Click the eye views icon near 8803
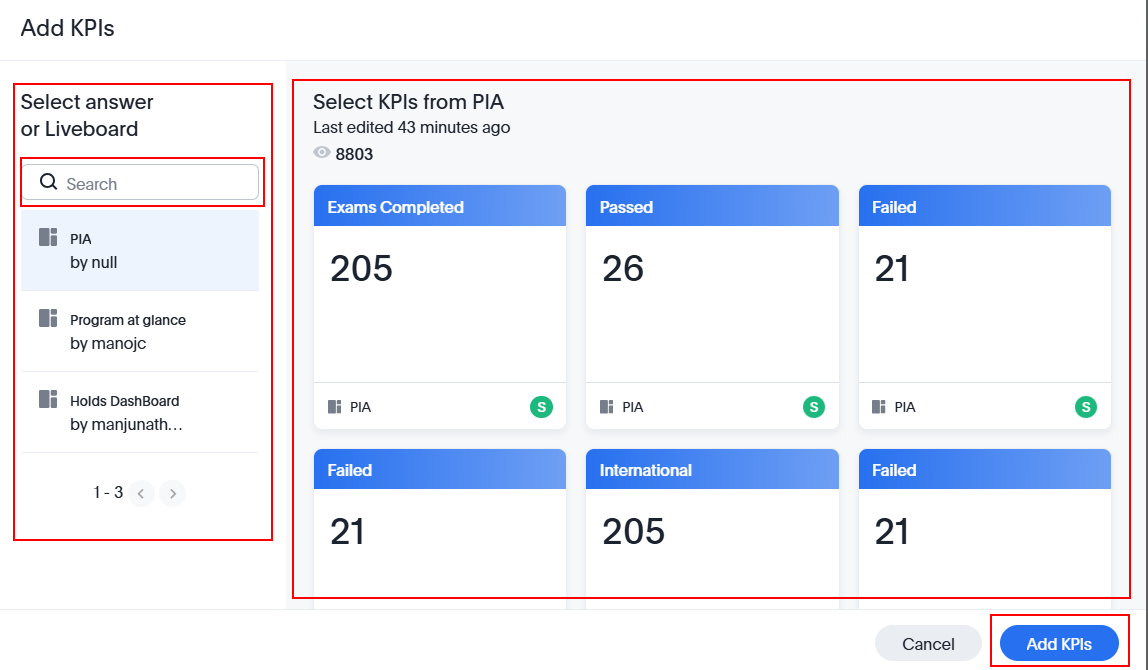This screenshot has width=1148, height=670. [322, 153]
